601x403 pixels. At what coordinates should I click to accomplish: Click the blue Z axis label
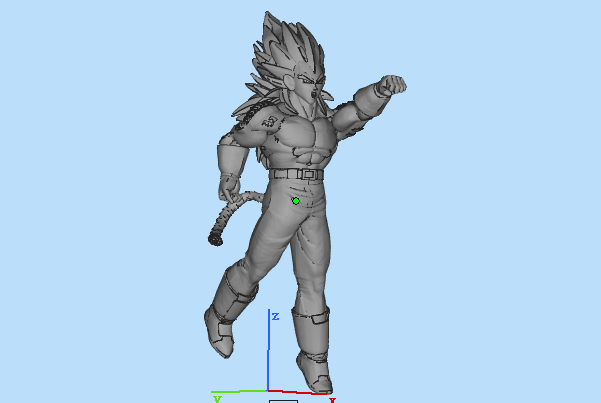coord(273,316)
